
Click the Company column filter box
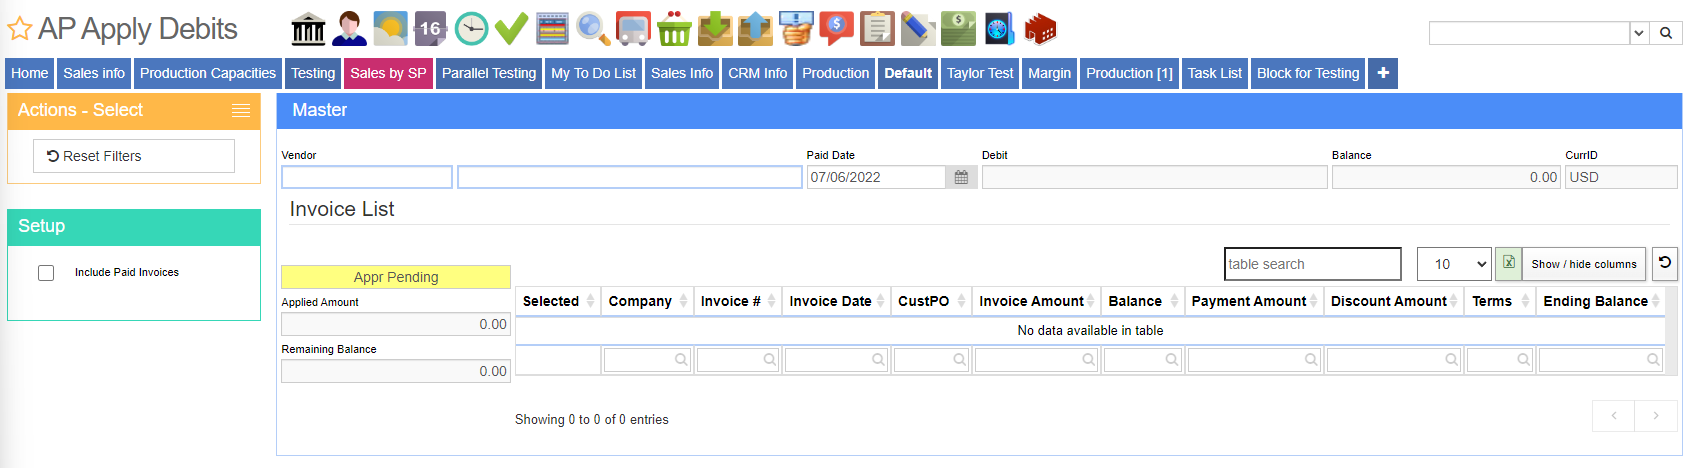(x=648, y=359)
